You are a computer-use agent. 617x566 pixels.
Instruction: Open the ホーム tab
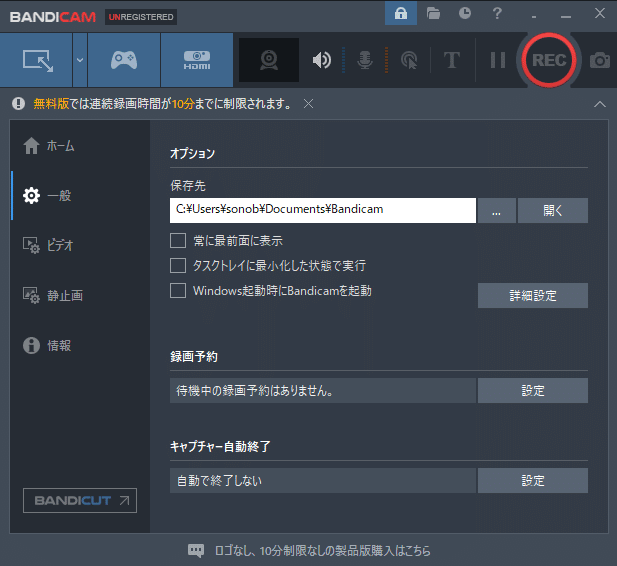tap(80, 146)
